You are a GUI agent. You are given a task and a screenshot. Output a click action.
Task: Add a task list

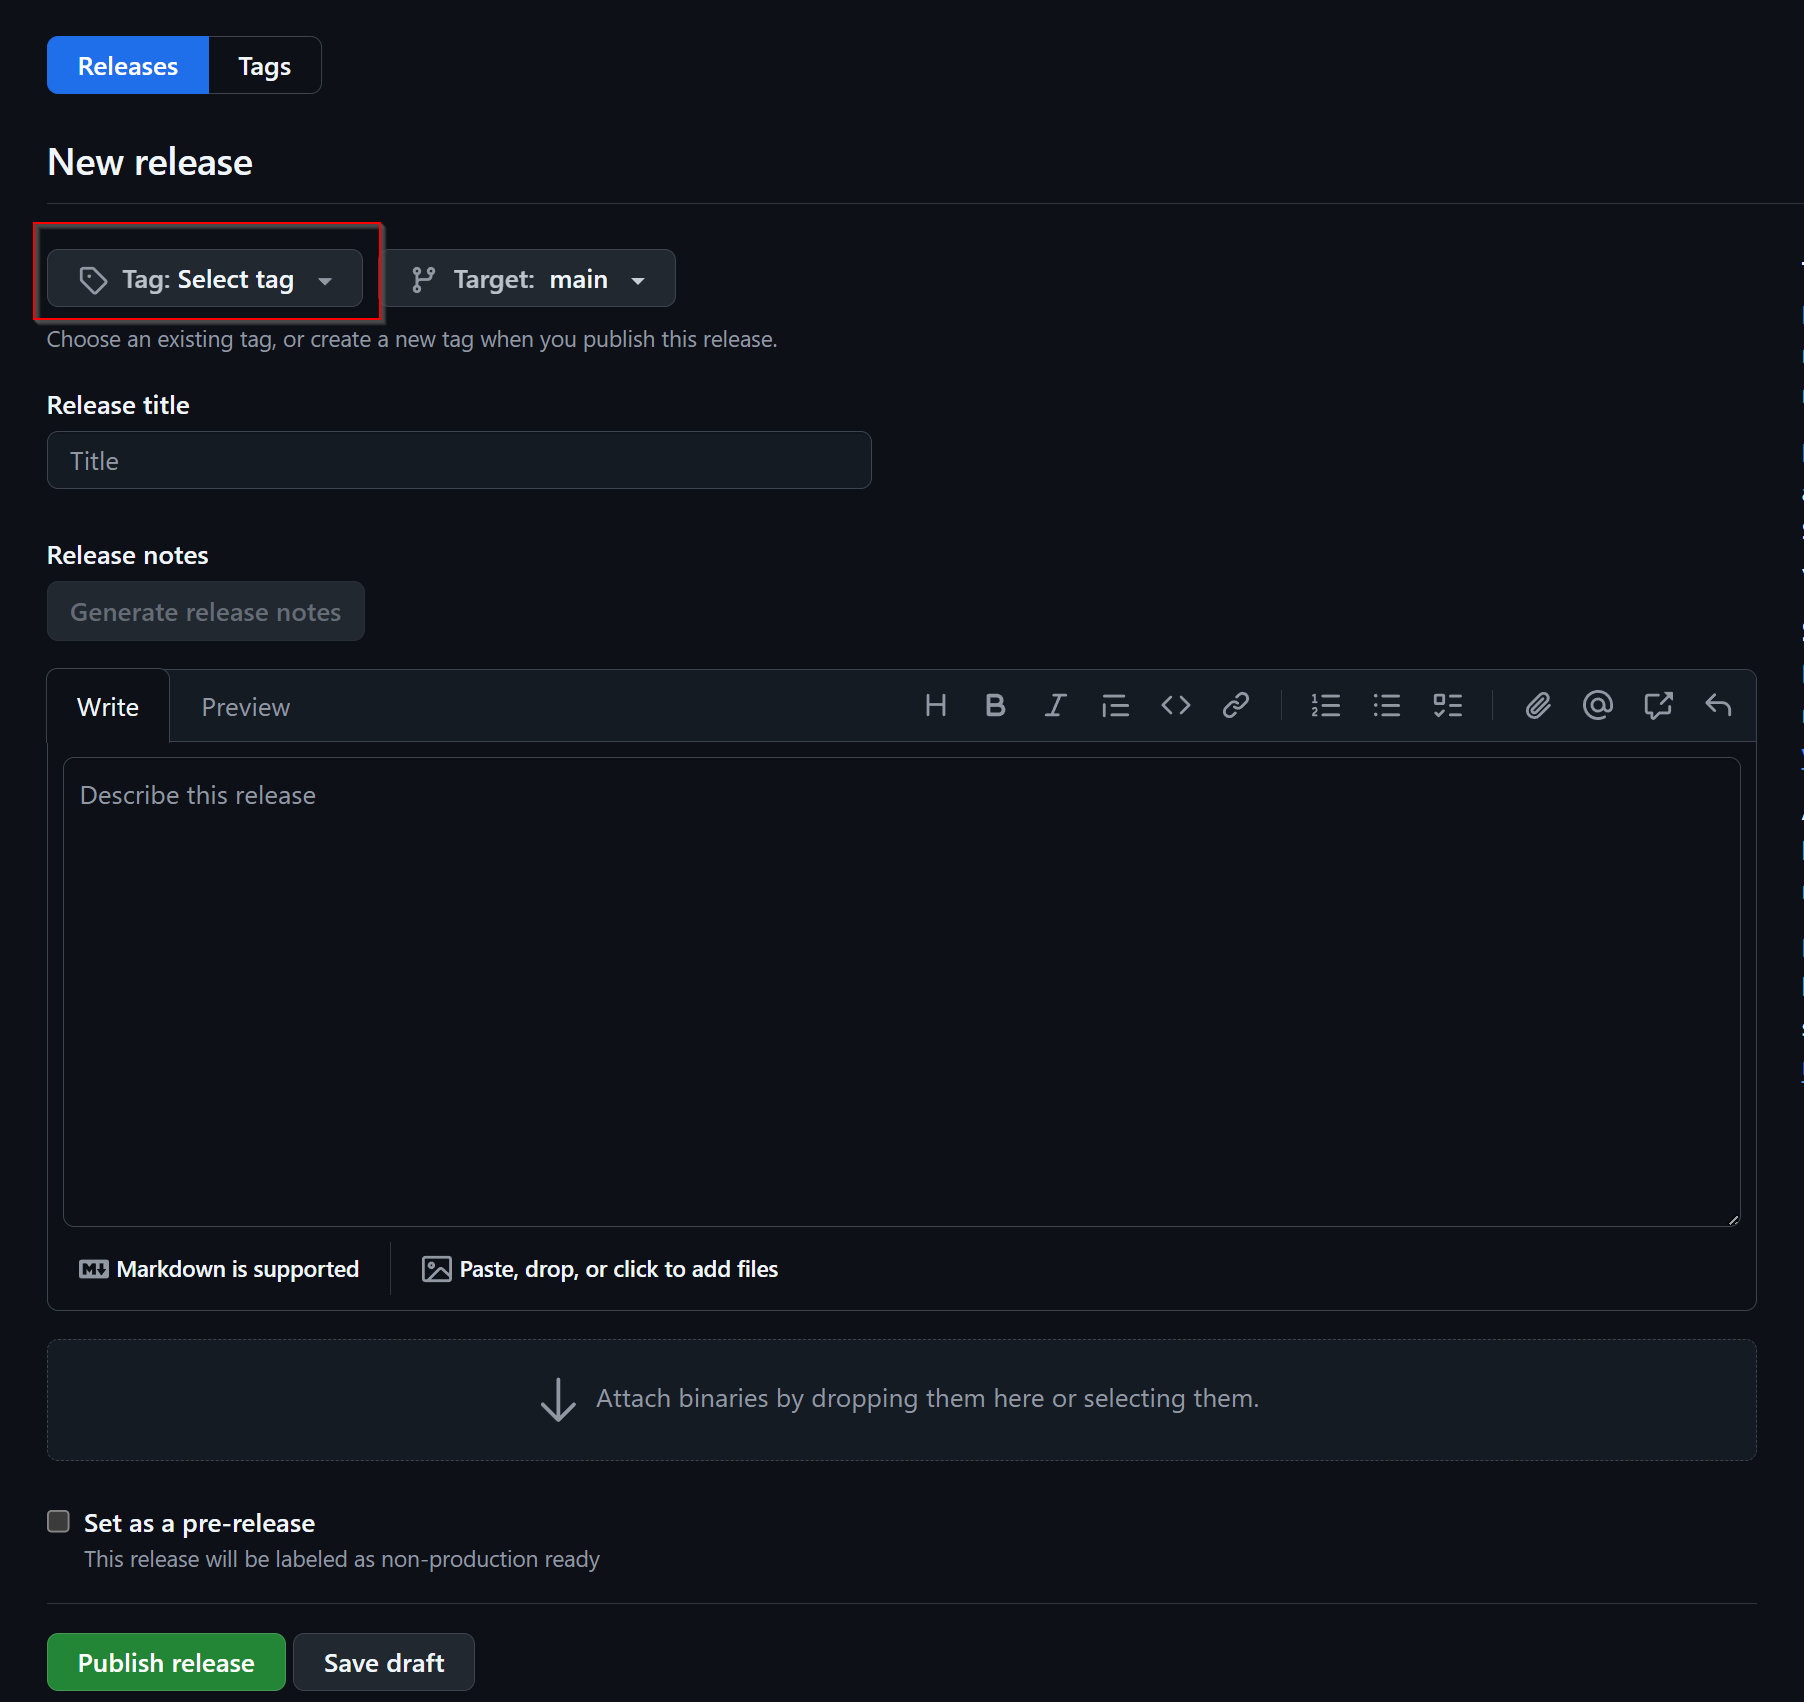tap(1447, 705)
